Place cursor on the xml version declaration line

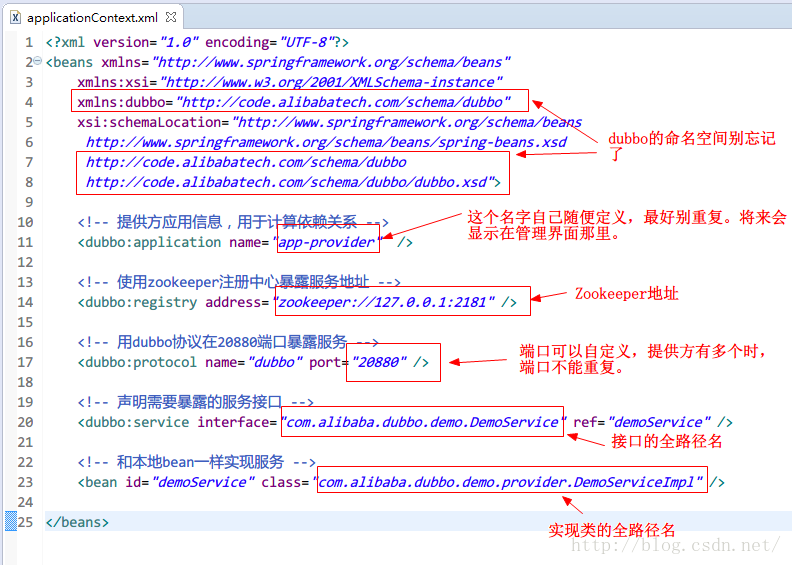(197, 42)
